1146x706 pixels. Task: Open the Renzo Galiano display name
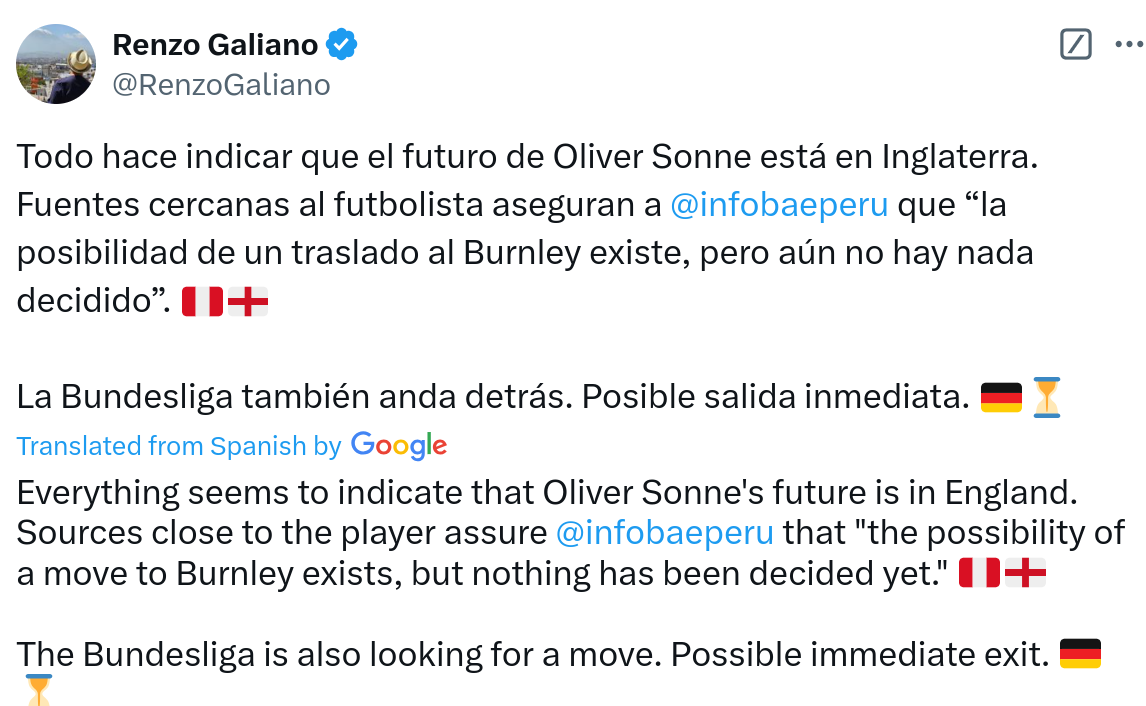tap(215, 45)
